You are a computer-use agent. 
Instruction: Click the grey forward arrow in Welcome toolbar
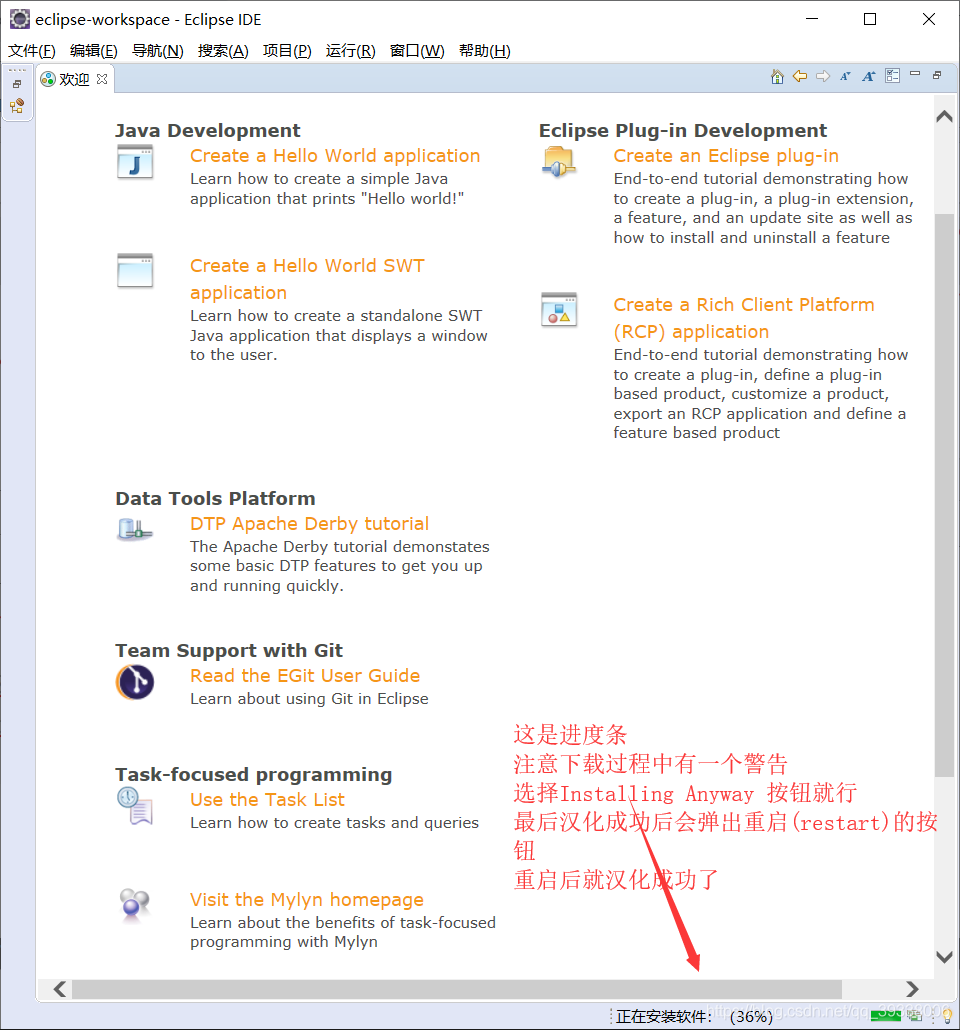[x=823, y=76]
